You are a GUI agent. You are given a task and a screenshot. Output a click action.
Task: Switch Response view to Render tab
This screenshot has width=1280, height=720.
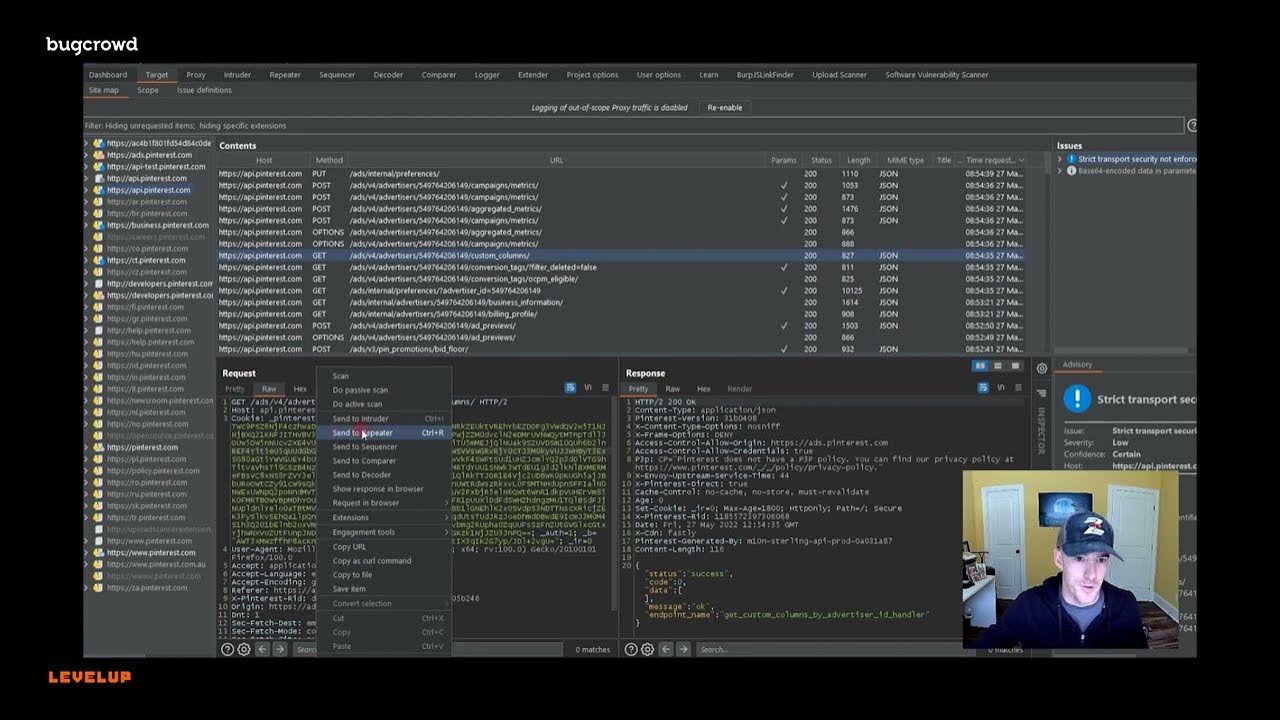click(x=740, y=389)
